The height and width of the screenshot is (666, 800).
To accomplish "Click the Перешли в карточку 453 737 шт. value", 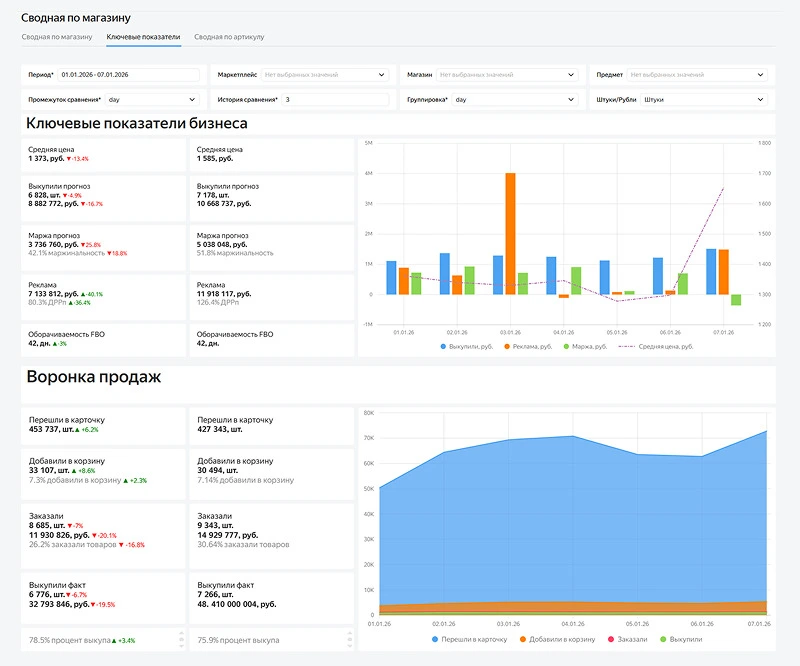I will (x=52, y=429).
